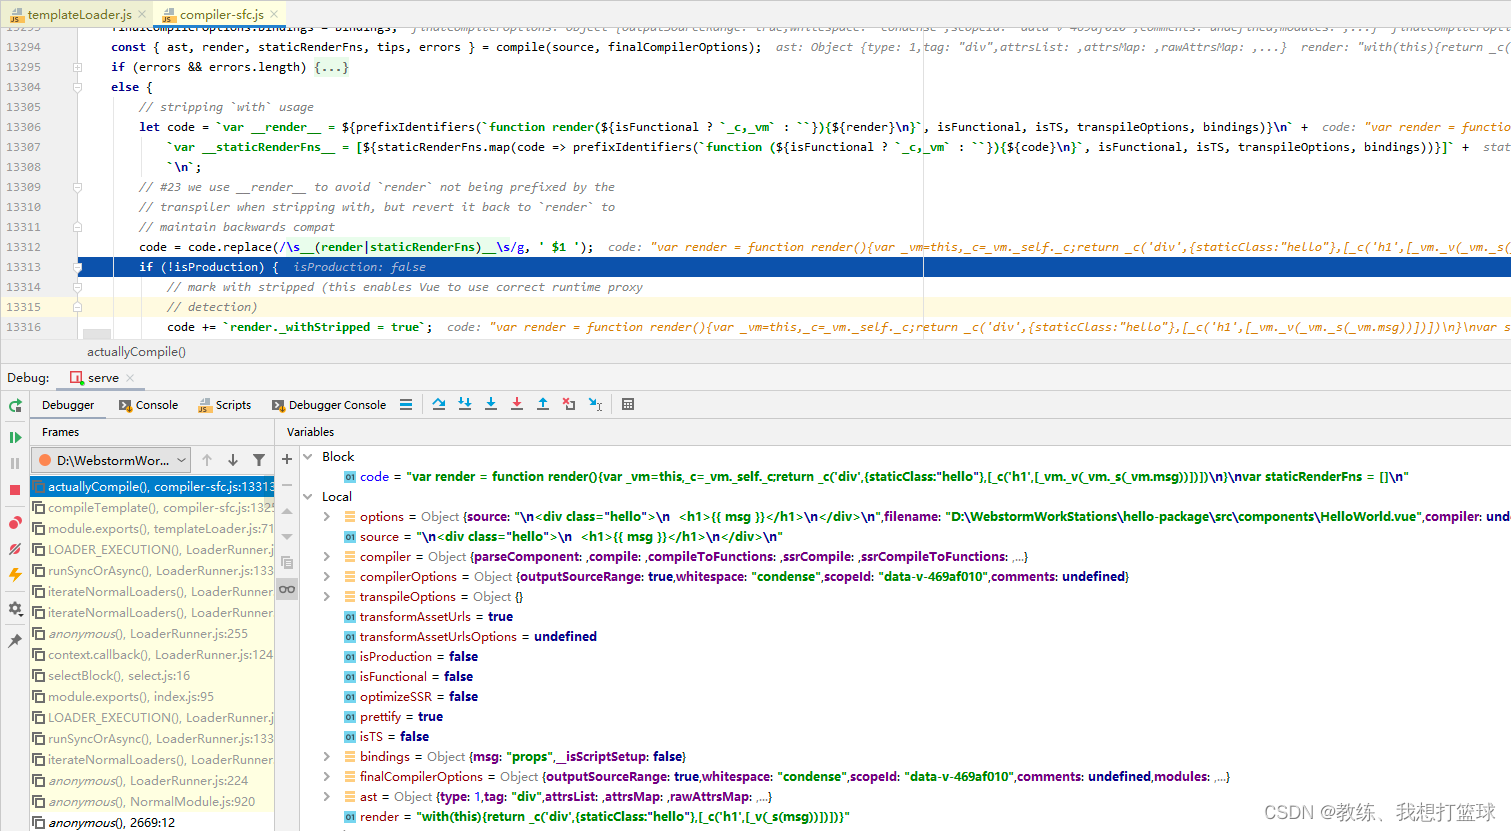Expand the compilerOptions object variable
The width and height of the screenshot is (1511, 831).
327,577
